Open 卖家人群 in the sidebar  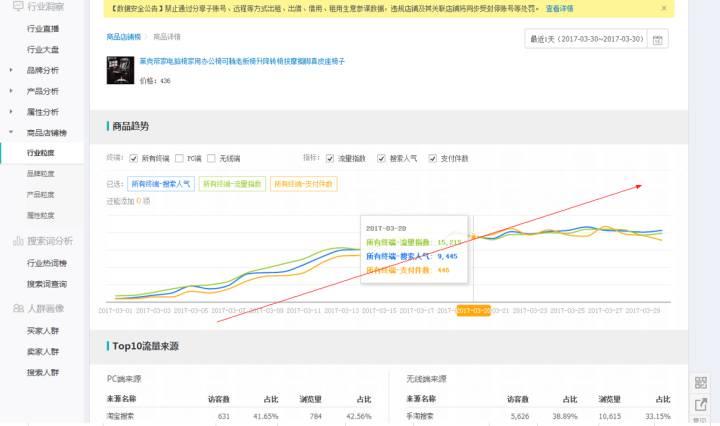[x=43, y=352]
